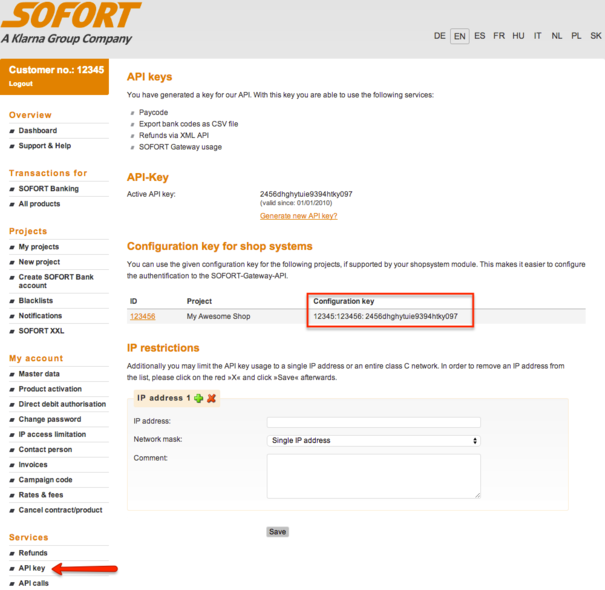Screen dimensions: 605x590
Task: Open API calls in Services
Action: (x=34, y=583)
